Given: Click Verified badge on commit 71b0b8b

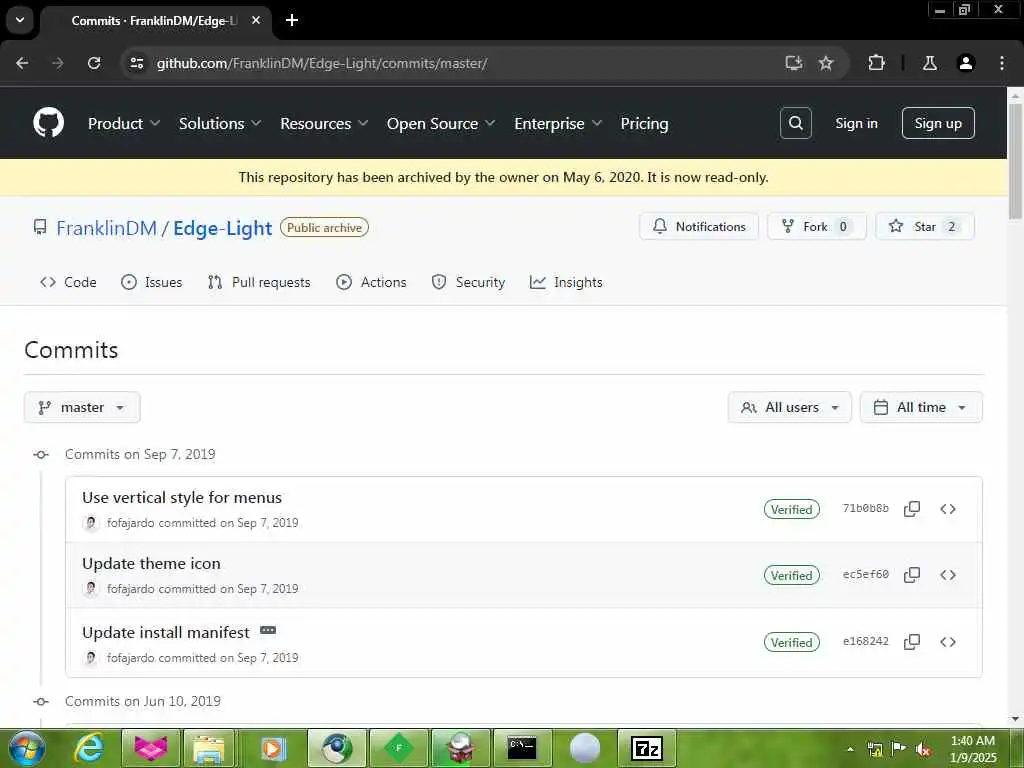Looking at the screenshot, I should (x=792, y=509).
